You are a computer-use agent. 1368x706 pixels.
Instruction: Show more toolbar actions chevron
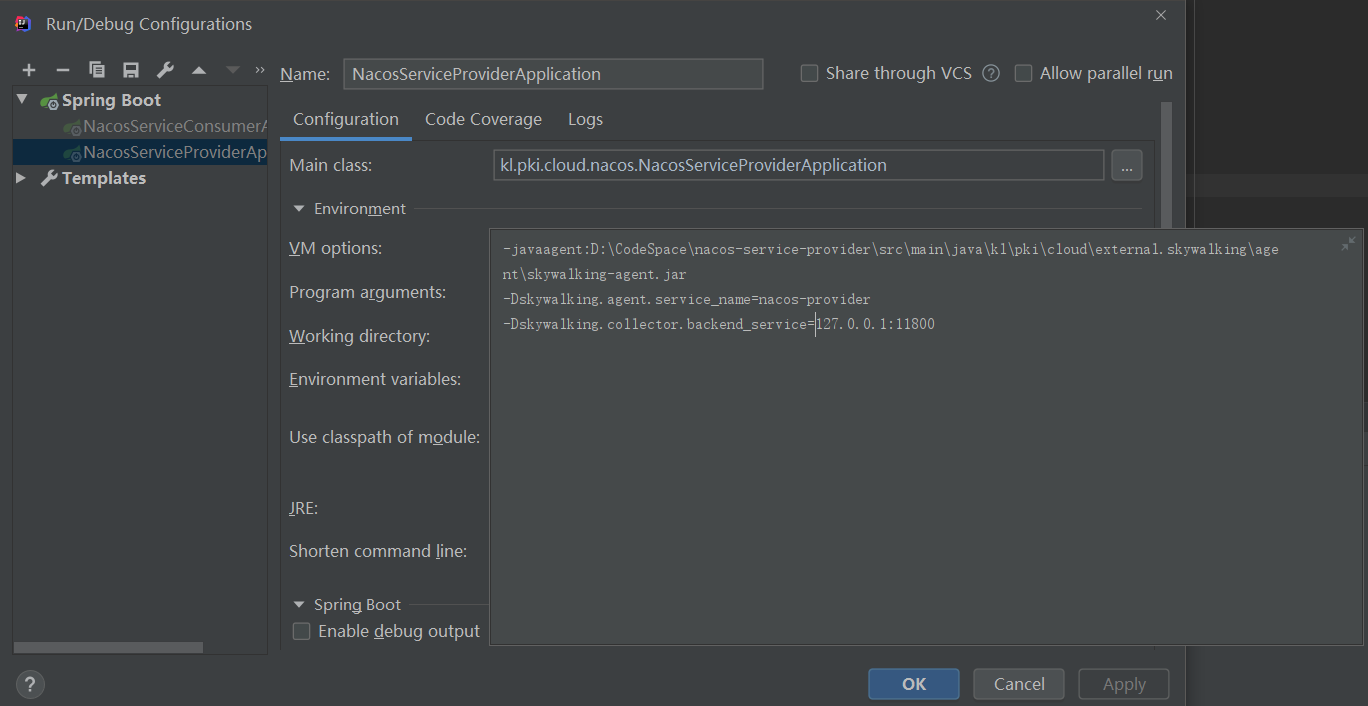[260, 70]
